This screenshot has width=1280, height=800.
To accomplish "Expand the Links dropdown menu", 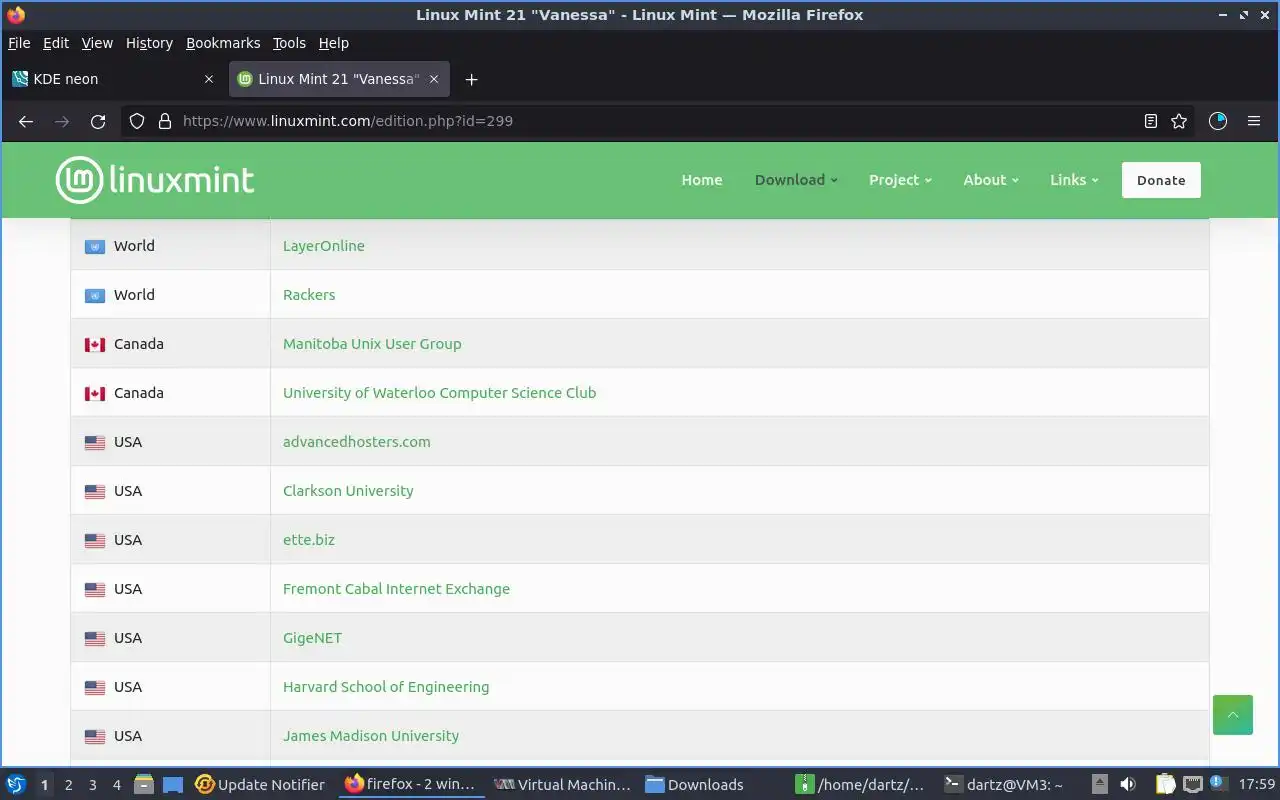I will 1074,180.
